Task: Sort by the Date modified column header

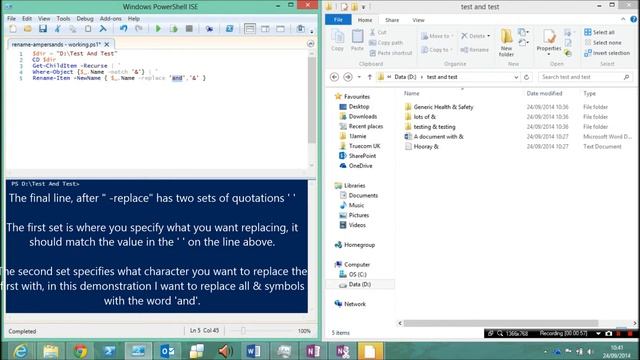Action: [x=544, y=93]
